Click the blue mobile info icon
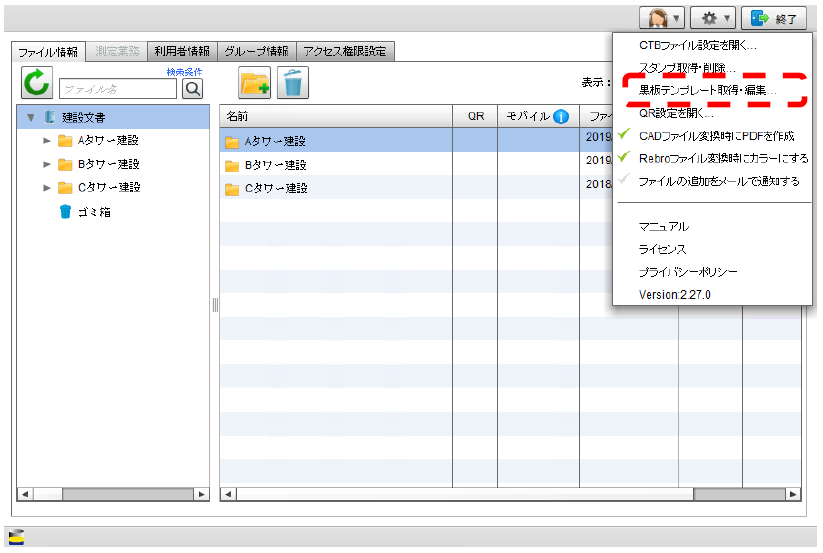 point(561,117)
